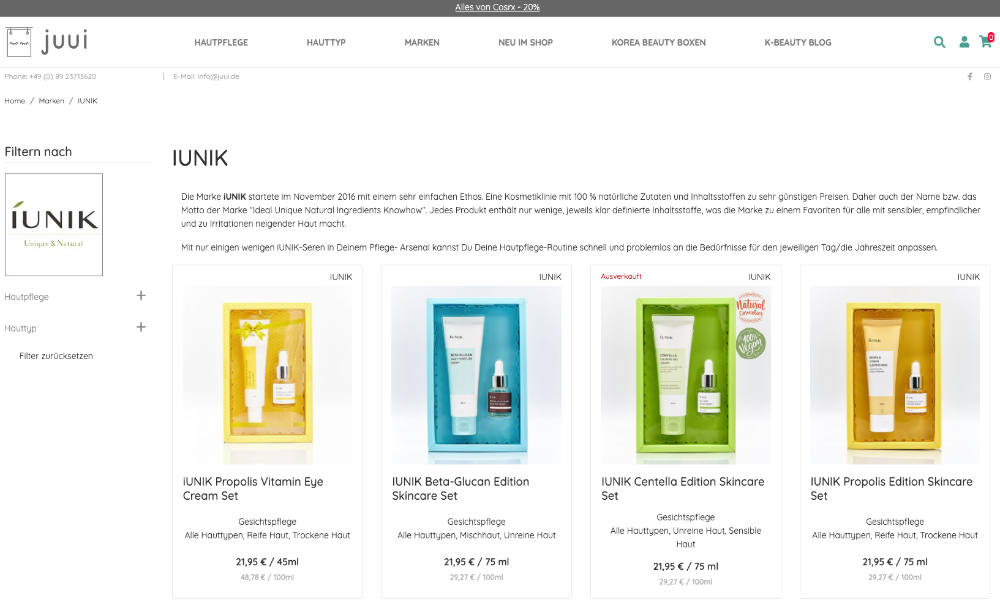The width and height of the screenshot is (1000, 600).
Task: Expand the Hautpflege filter
Action: coord(141,295)
